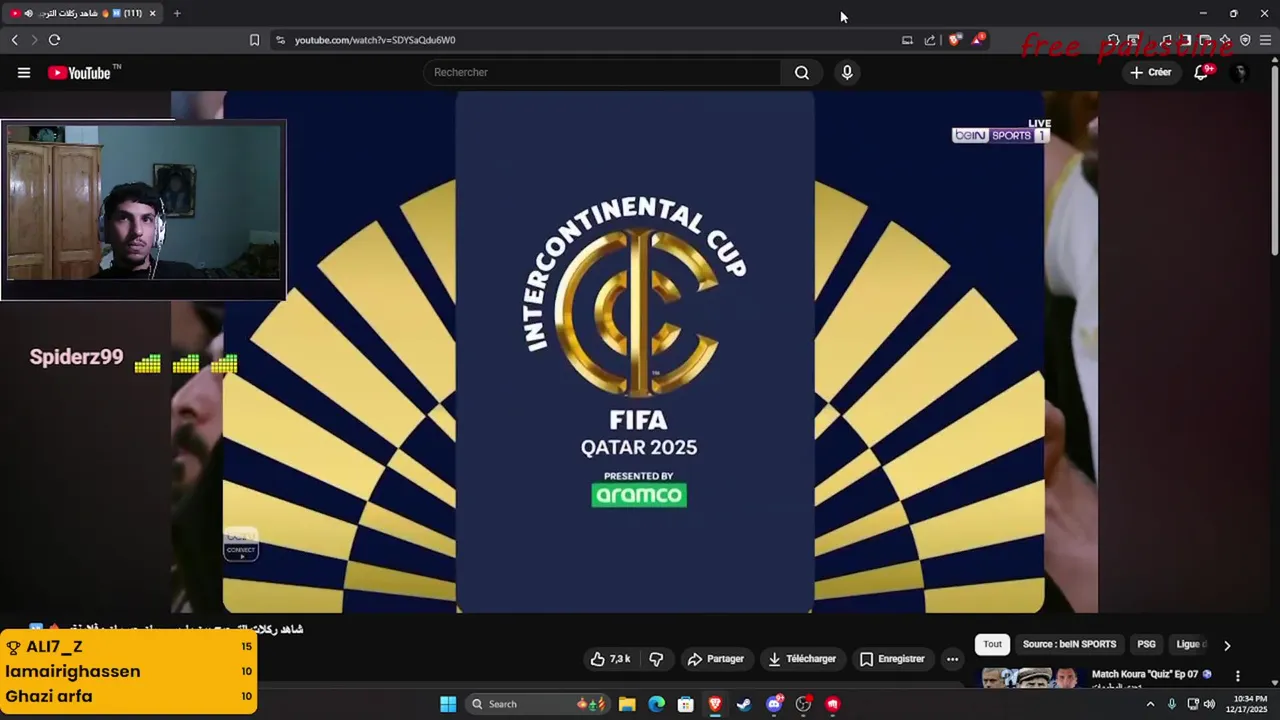Open the account avatar menu
This screenshot has width=1280, height=720.
pyautogui.click(x=1240, y=73)
